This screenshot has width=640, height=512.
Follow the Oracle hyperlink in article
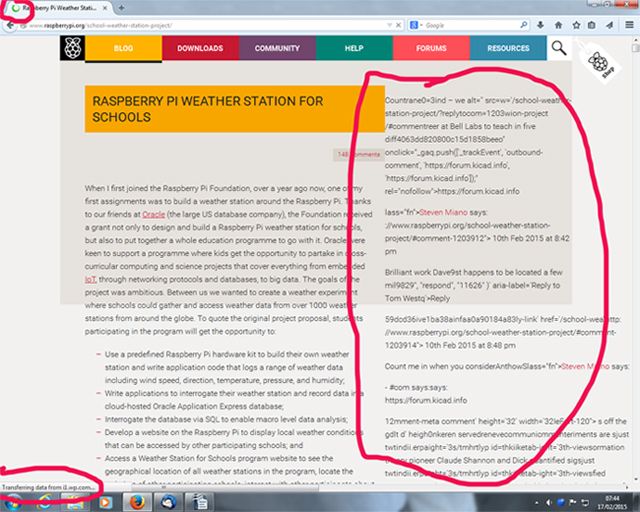click(x=152, y=213)
